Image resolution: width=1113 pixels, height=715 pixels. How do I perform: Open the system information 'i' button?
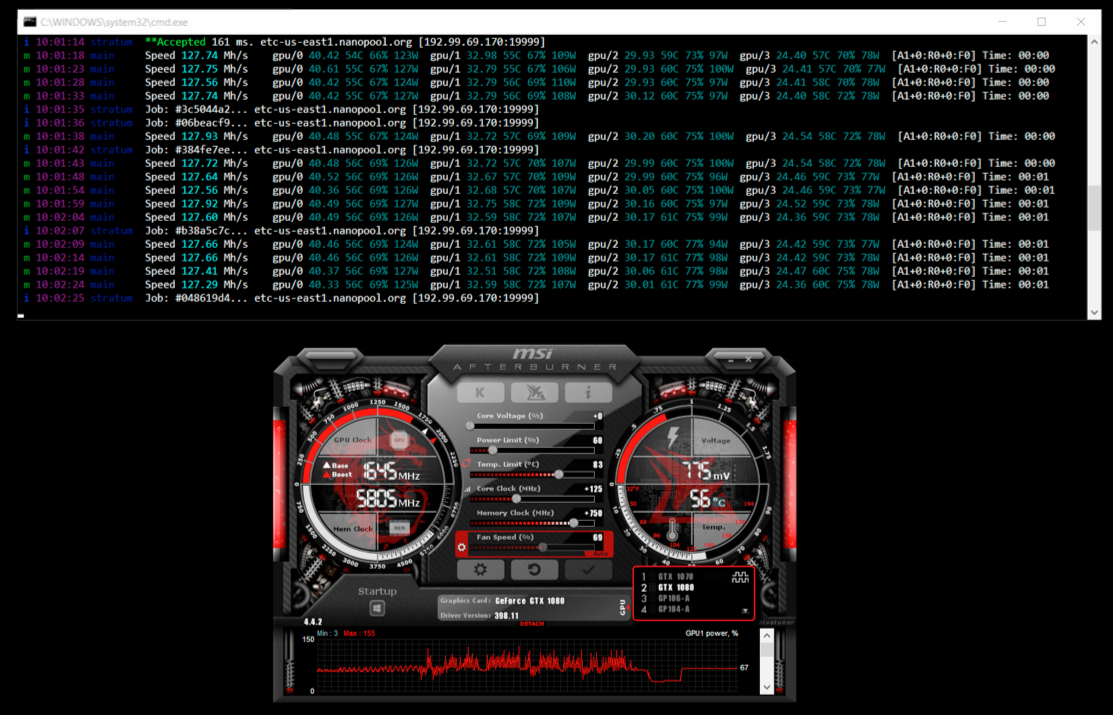[x=588, y=393]
